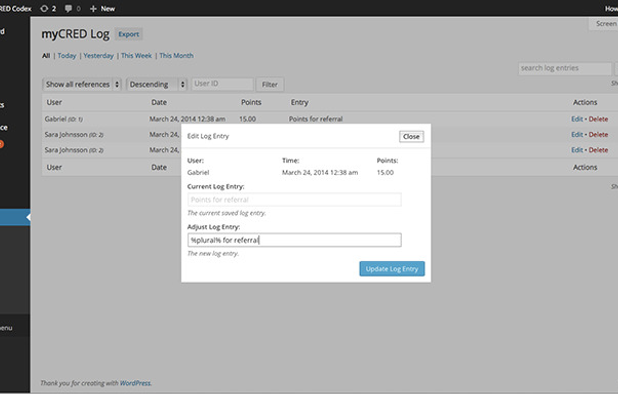The width and height of the screenshot is (618, 394).
Task: Open Show all references dropdown
Action: point(82,84)
